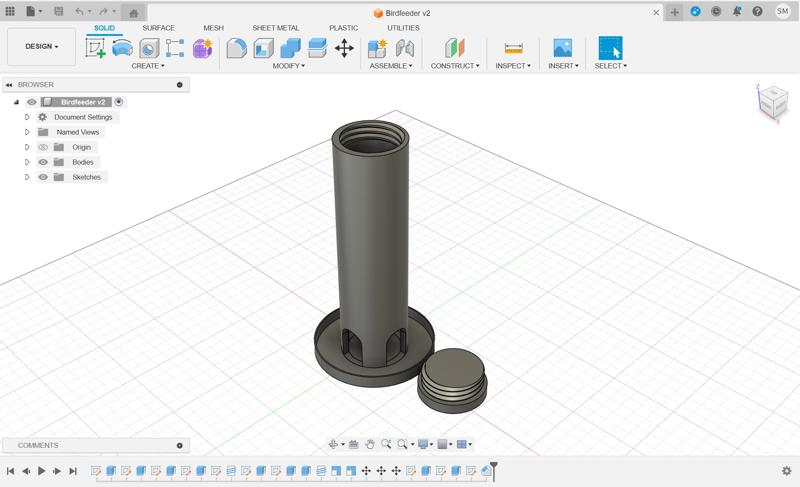Click the Pan hand icon in navigation bar
This screenshot has height=487, width=800.
coord(370,444)
